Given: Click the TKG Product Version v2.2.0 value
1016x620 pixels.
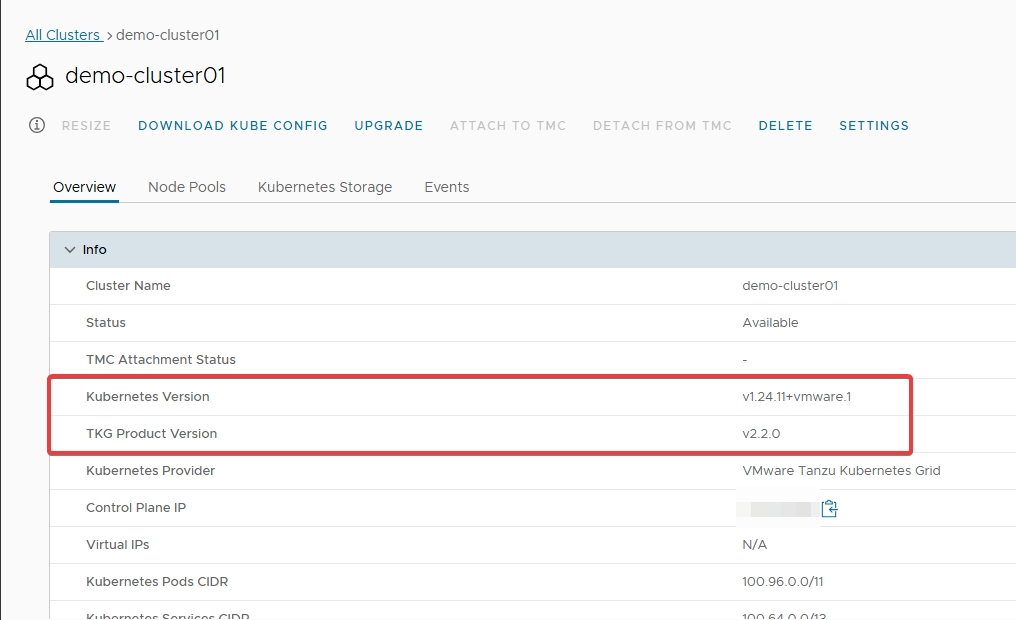Looking at the screenshot, I should pyautogui.click(x=762, y=434).
